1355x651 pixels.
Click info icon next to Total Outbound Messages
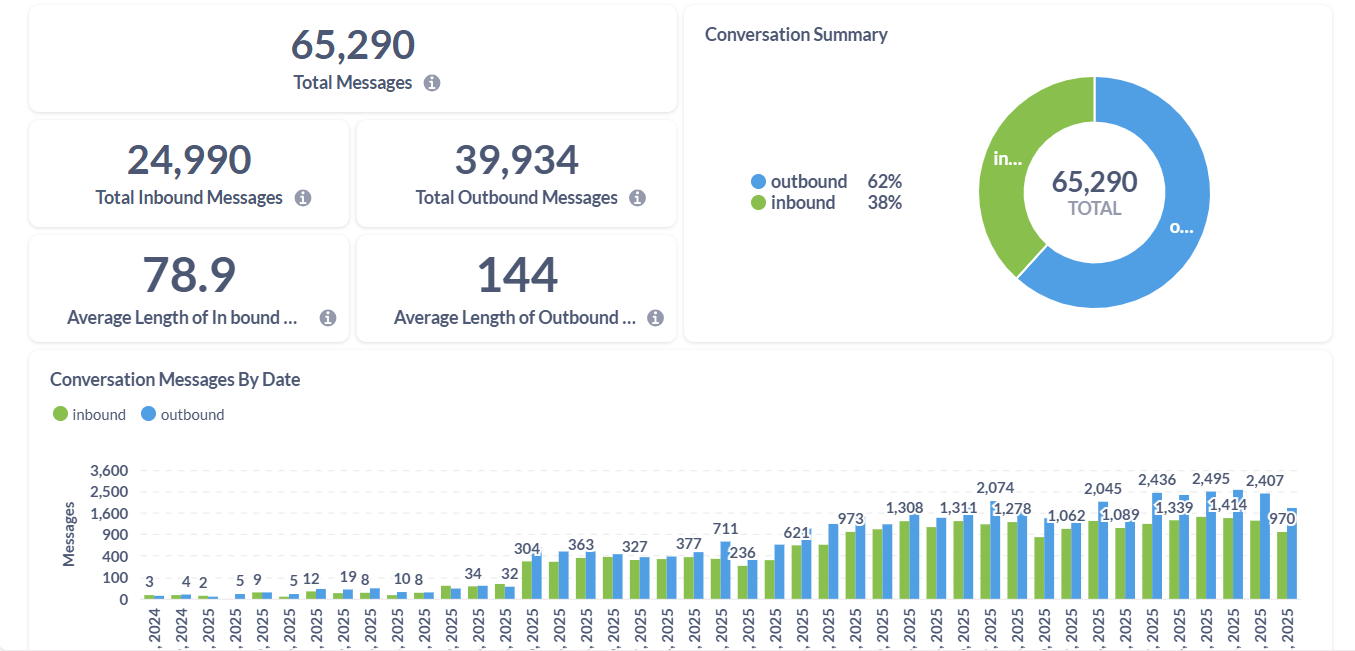[x=637, y=198]
